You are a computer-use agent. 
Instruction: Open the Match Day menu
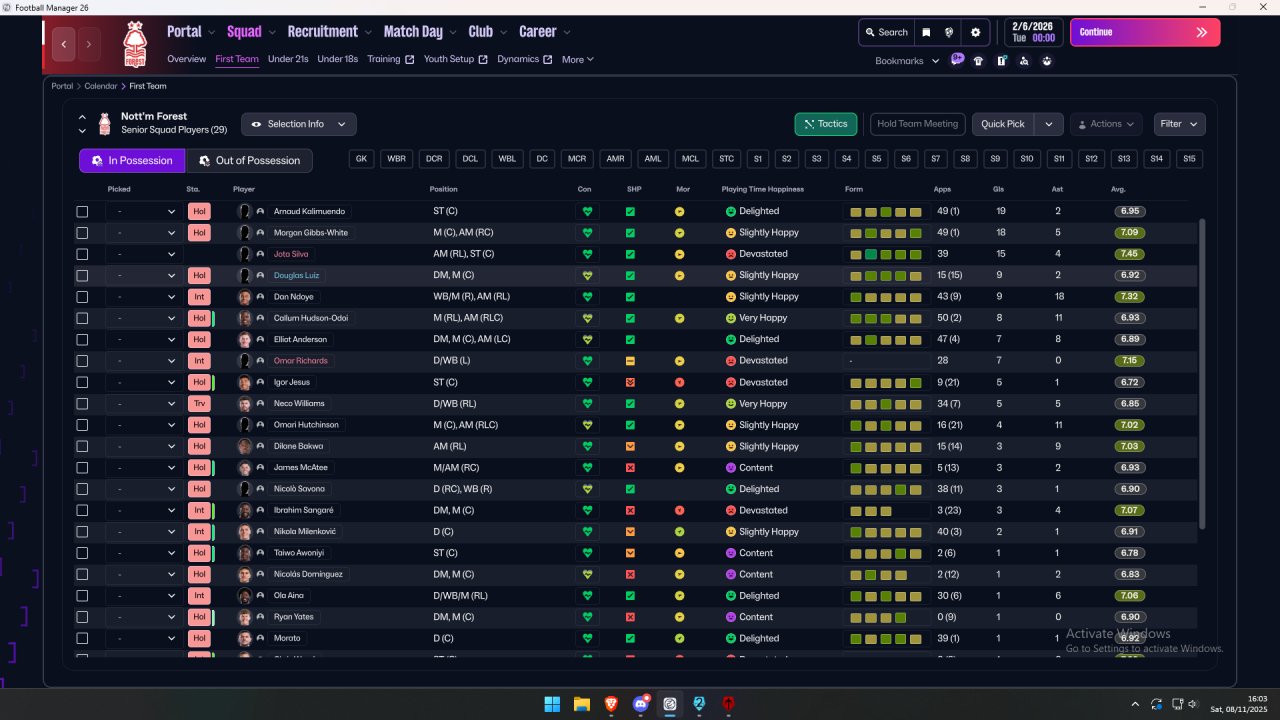(420, 32)
